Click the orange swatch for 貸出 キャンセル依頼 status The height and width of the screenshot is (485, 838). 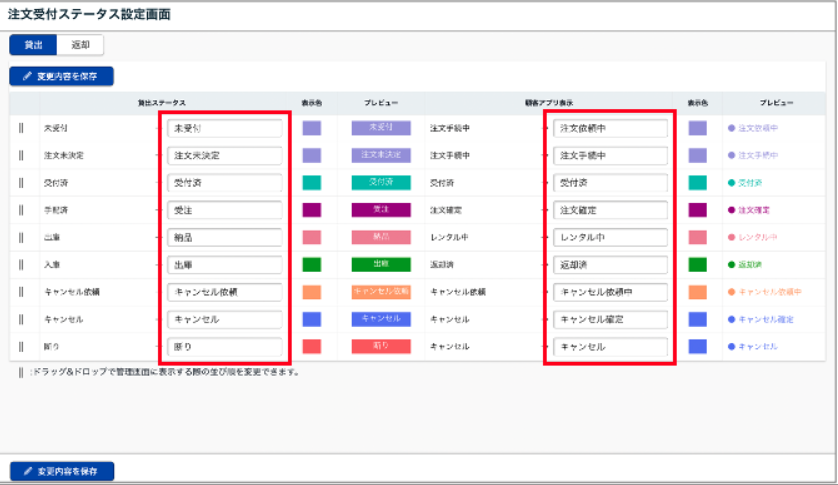pyautogui.click(x=311, y=292)
